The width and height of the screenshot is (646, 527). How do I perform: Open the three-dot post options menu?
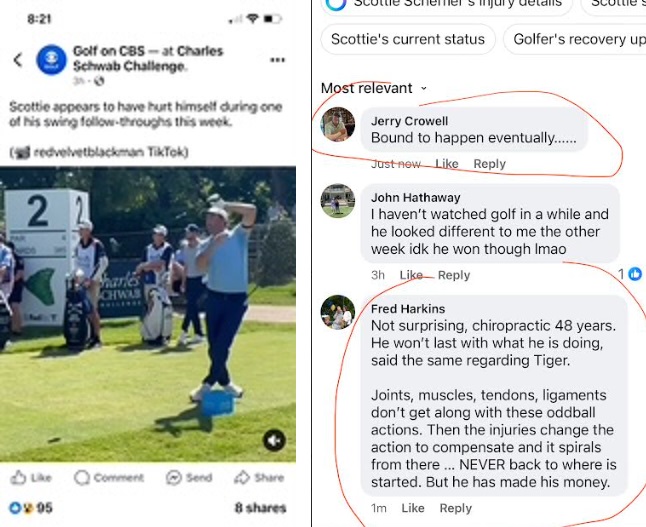click(278, 60)
